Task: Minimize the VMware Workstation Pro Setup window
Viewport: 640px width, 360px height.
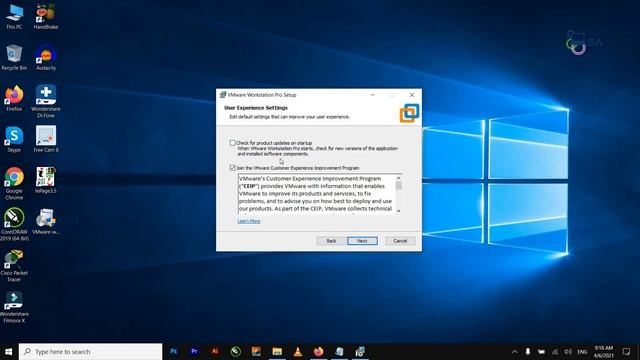Action: click(372, 95)
